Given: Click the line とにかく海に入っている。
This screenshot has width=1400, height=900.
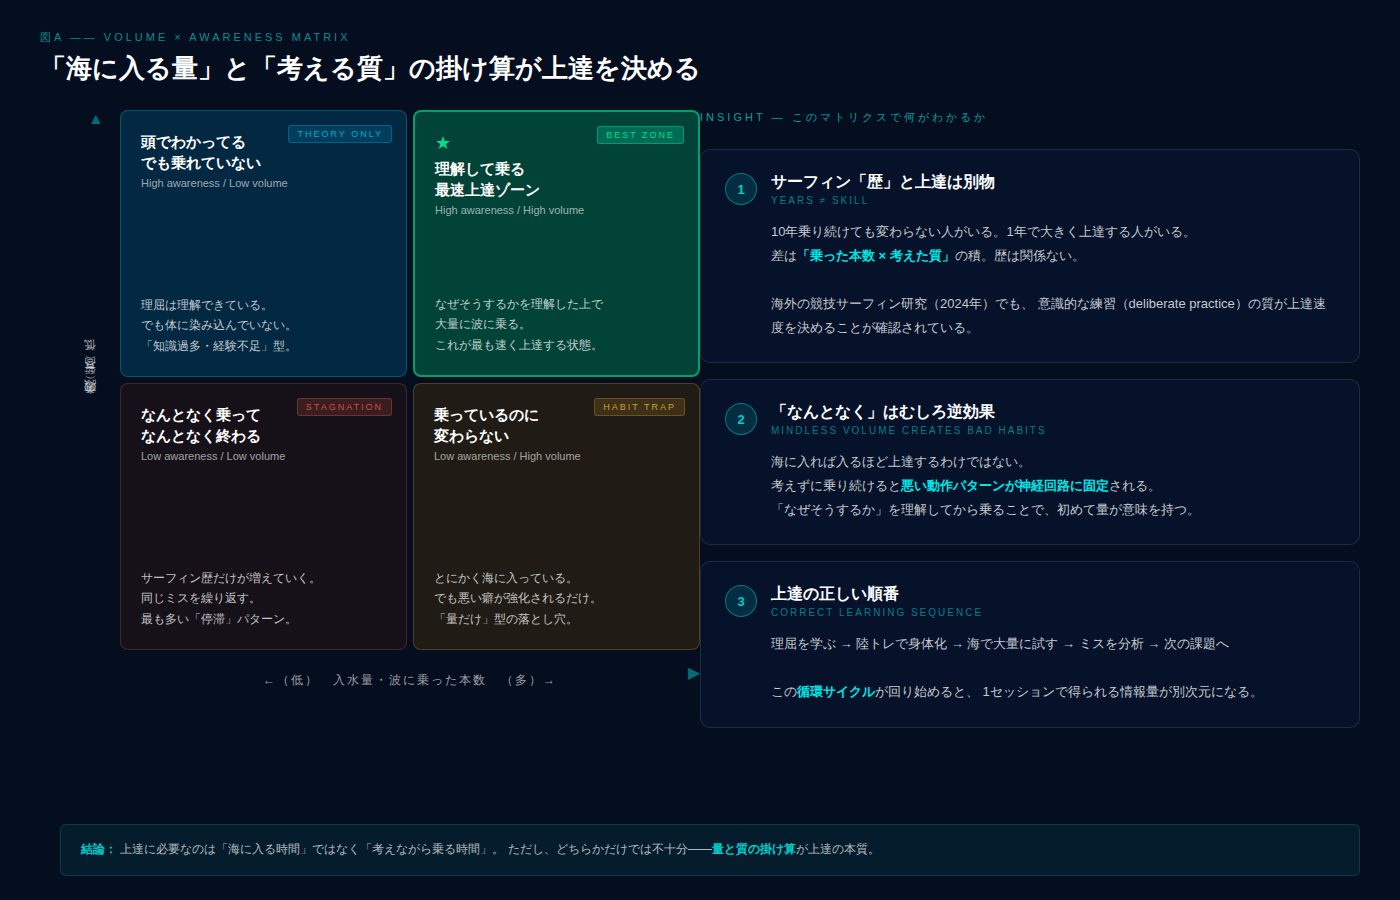Looking at the screenshot, I should (506, 578).
